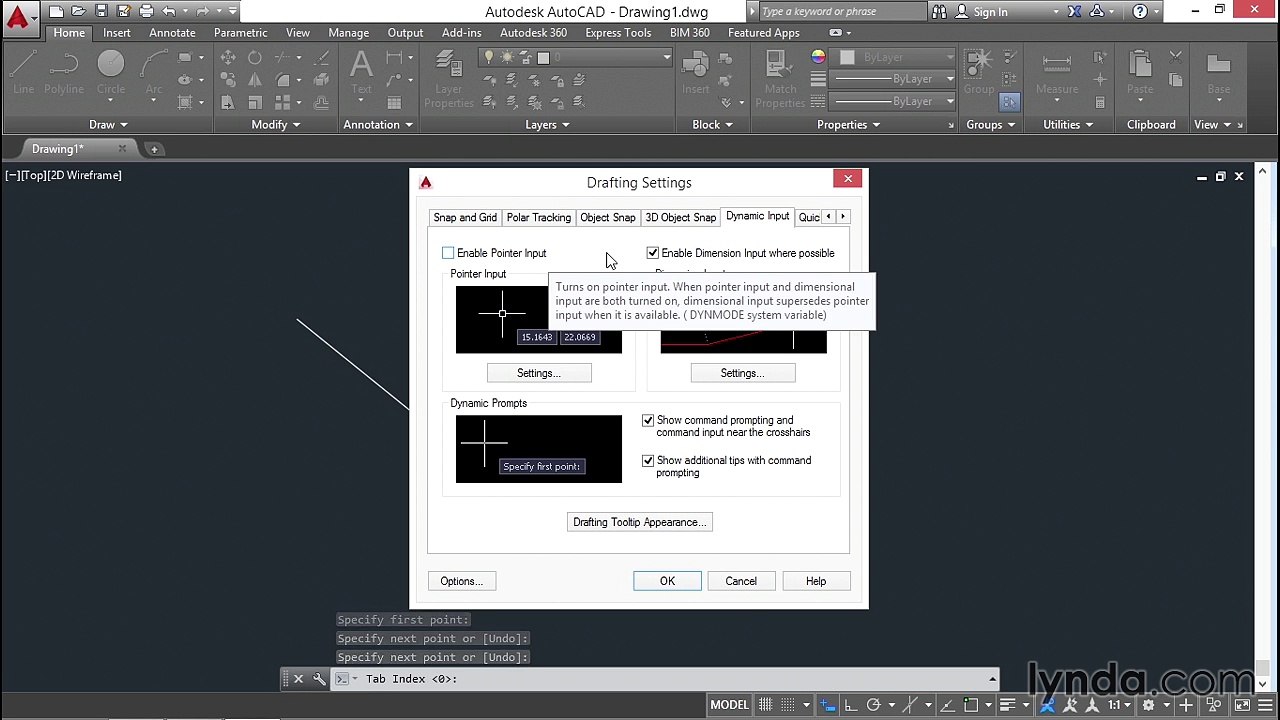Click Drafting Tooltip Appearance... button
The width and height of the screenshot is (1280, 720).
pos(640,522)
